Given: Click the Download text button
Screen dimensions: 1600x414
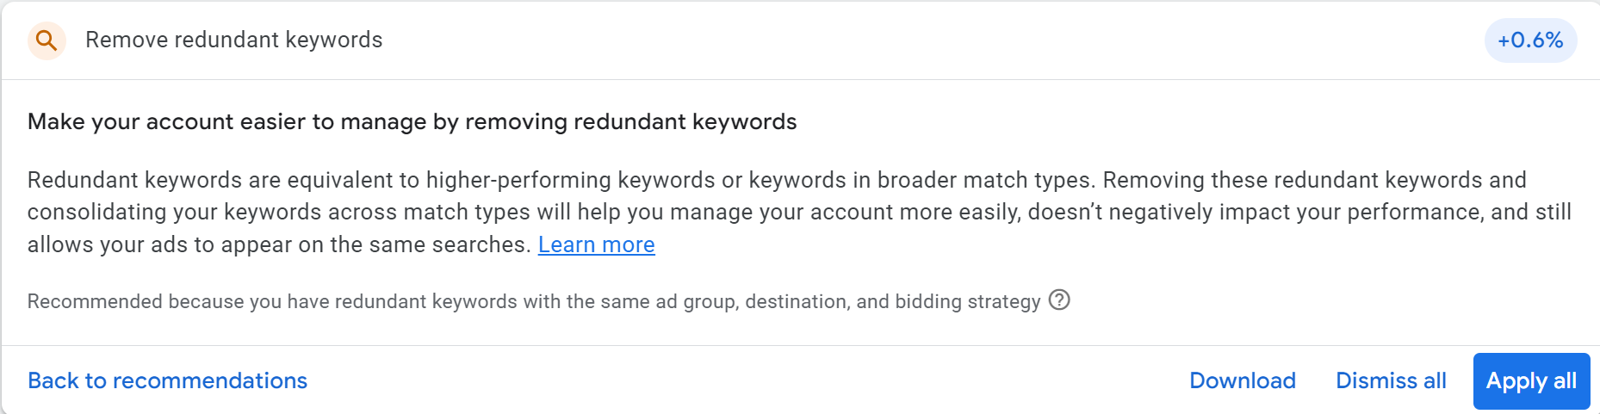Looking at the screenshot, I should coord(1242,381).
